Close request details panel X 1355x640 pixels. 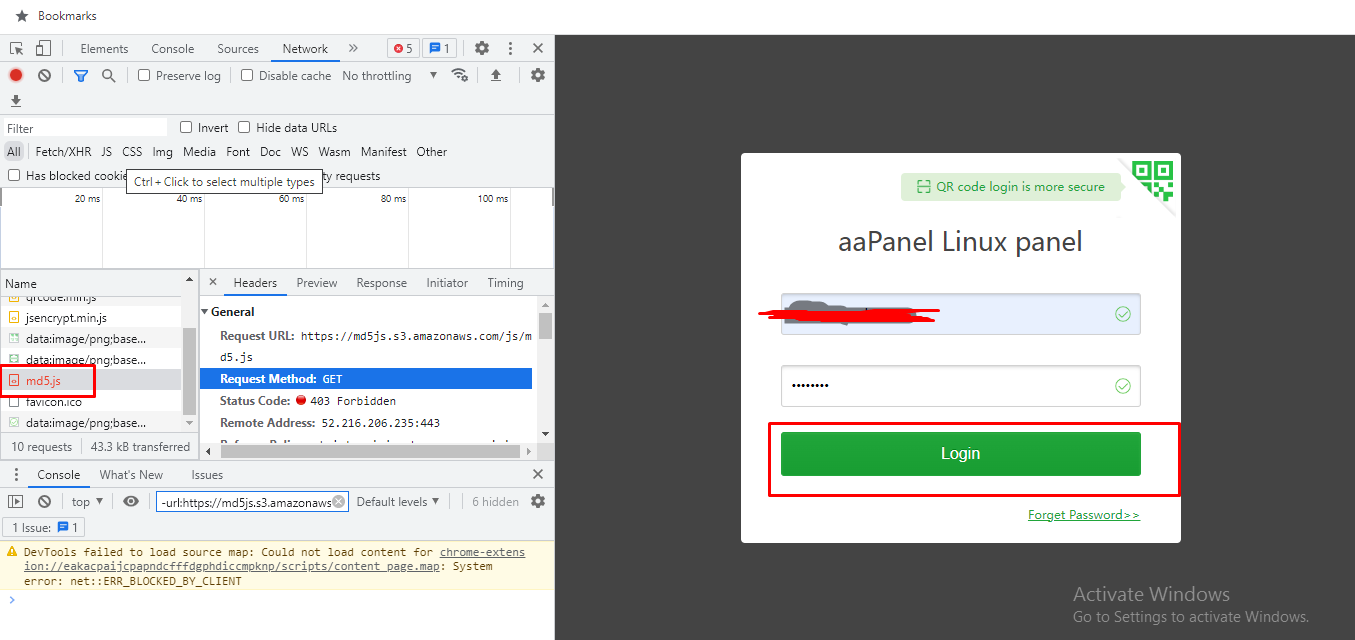212,283
